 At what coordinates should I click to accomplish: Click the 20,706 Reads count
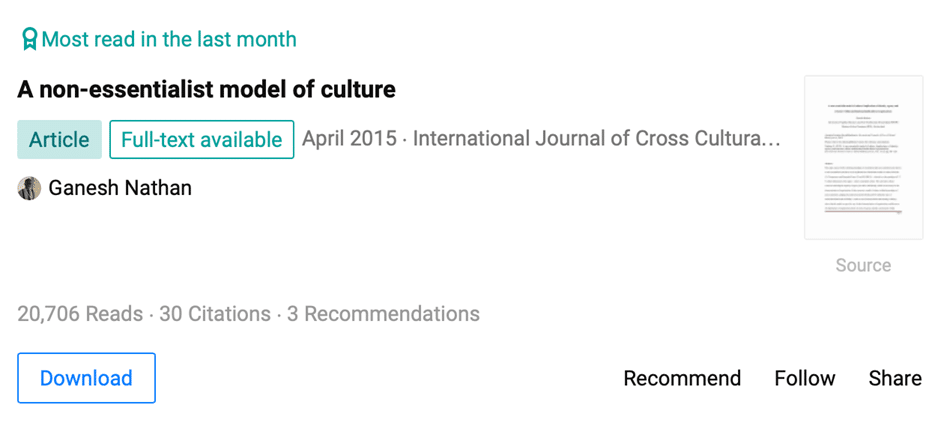80,314
